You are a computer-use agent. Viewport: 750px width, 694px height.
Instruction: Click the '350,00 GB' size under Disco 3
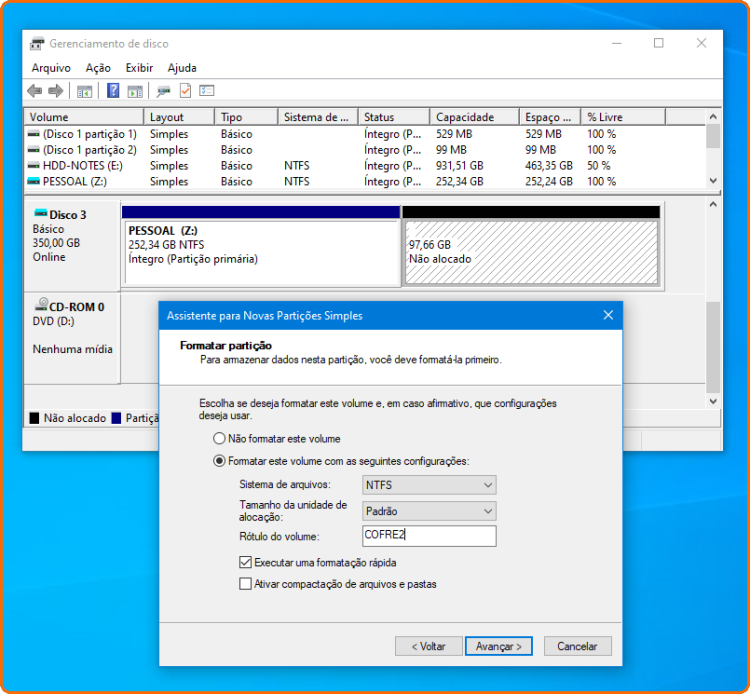click(x=56, y=243)
